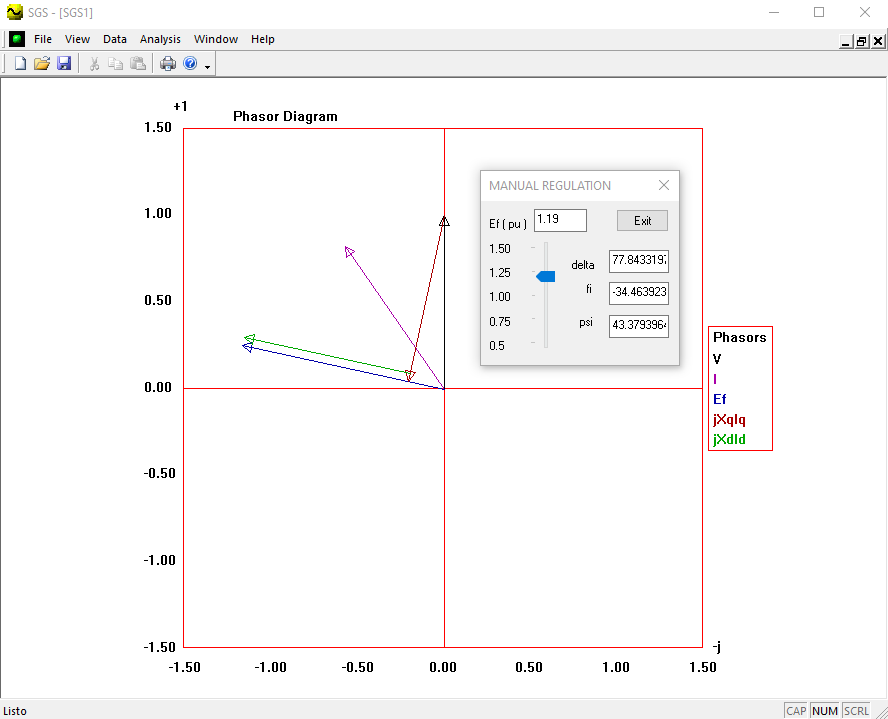Open the View menu
The image size is (888, 719).
coord(78,39)
